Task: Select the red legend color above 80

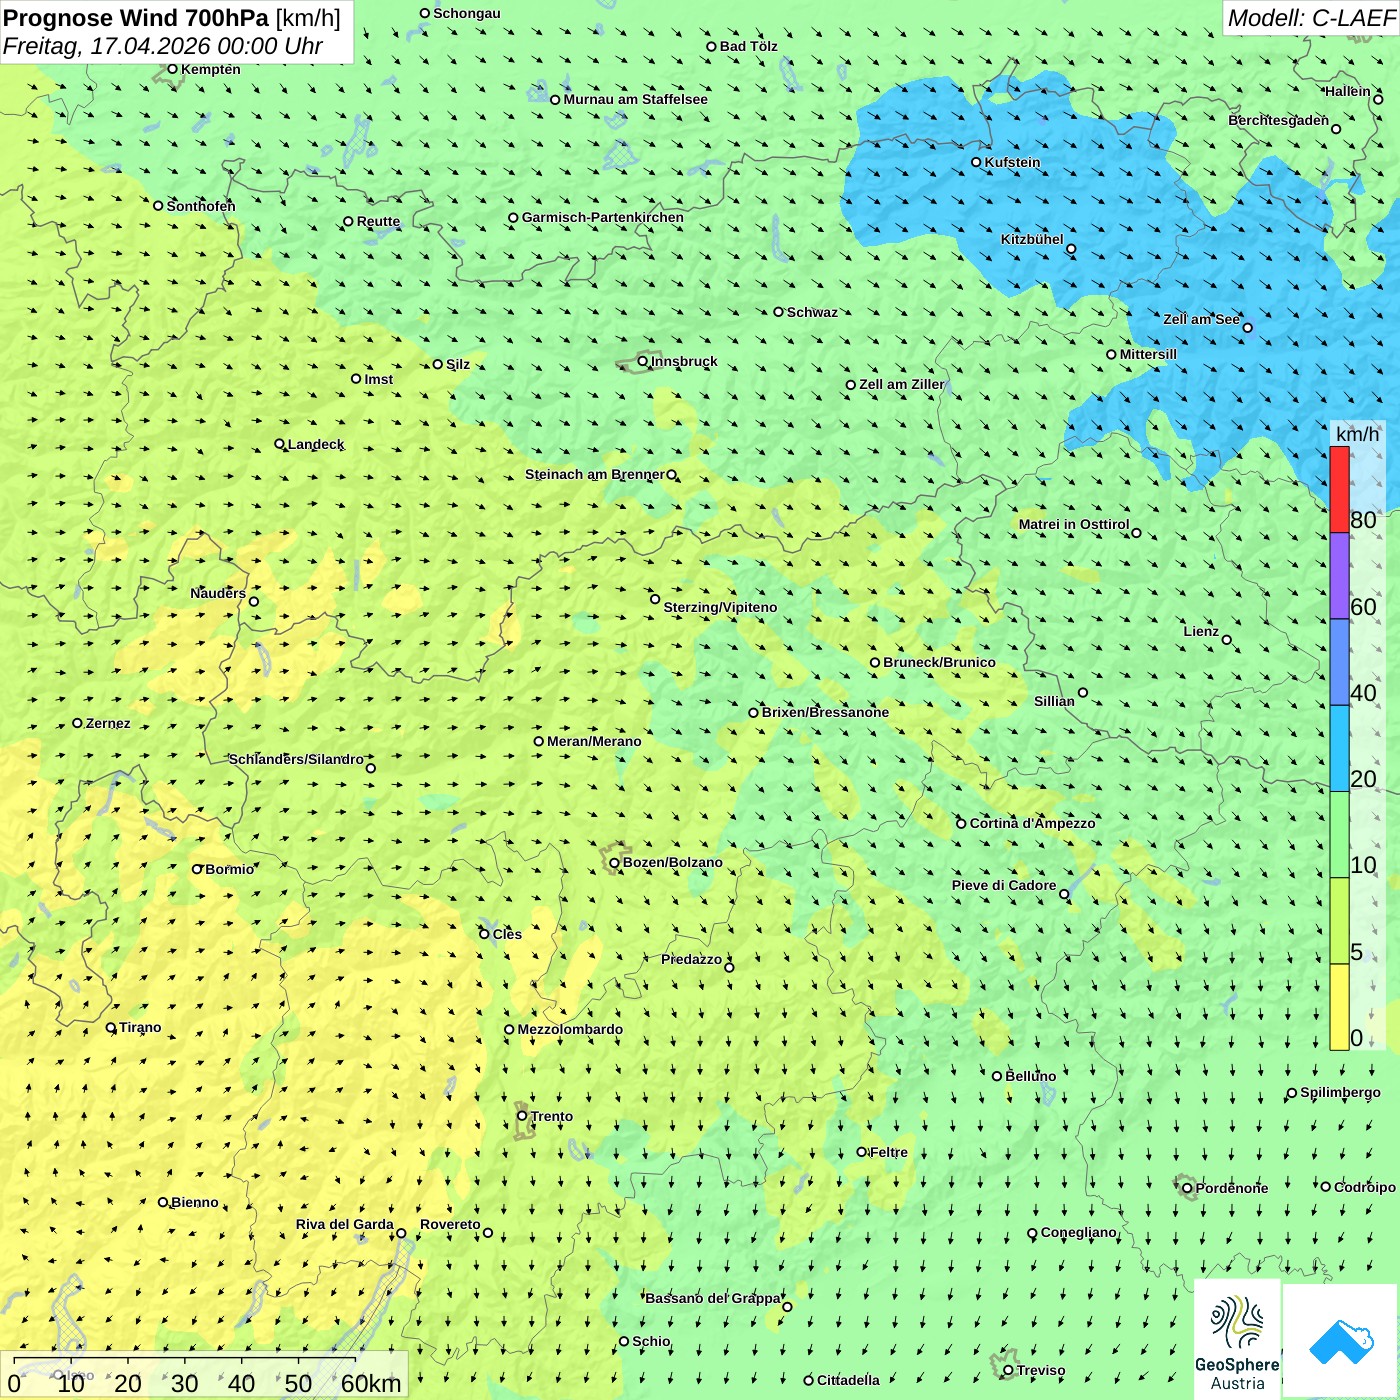Action: (x=1339, y=489)
